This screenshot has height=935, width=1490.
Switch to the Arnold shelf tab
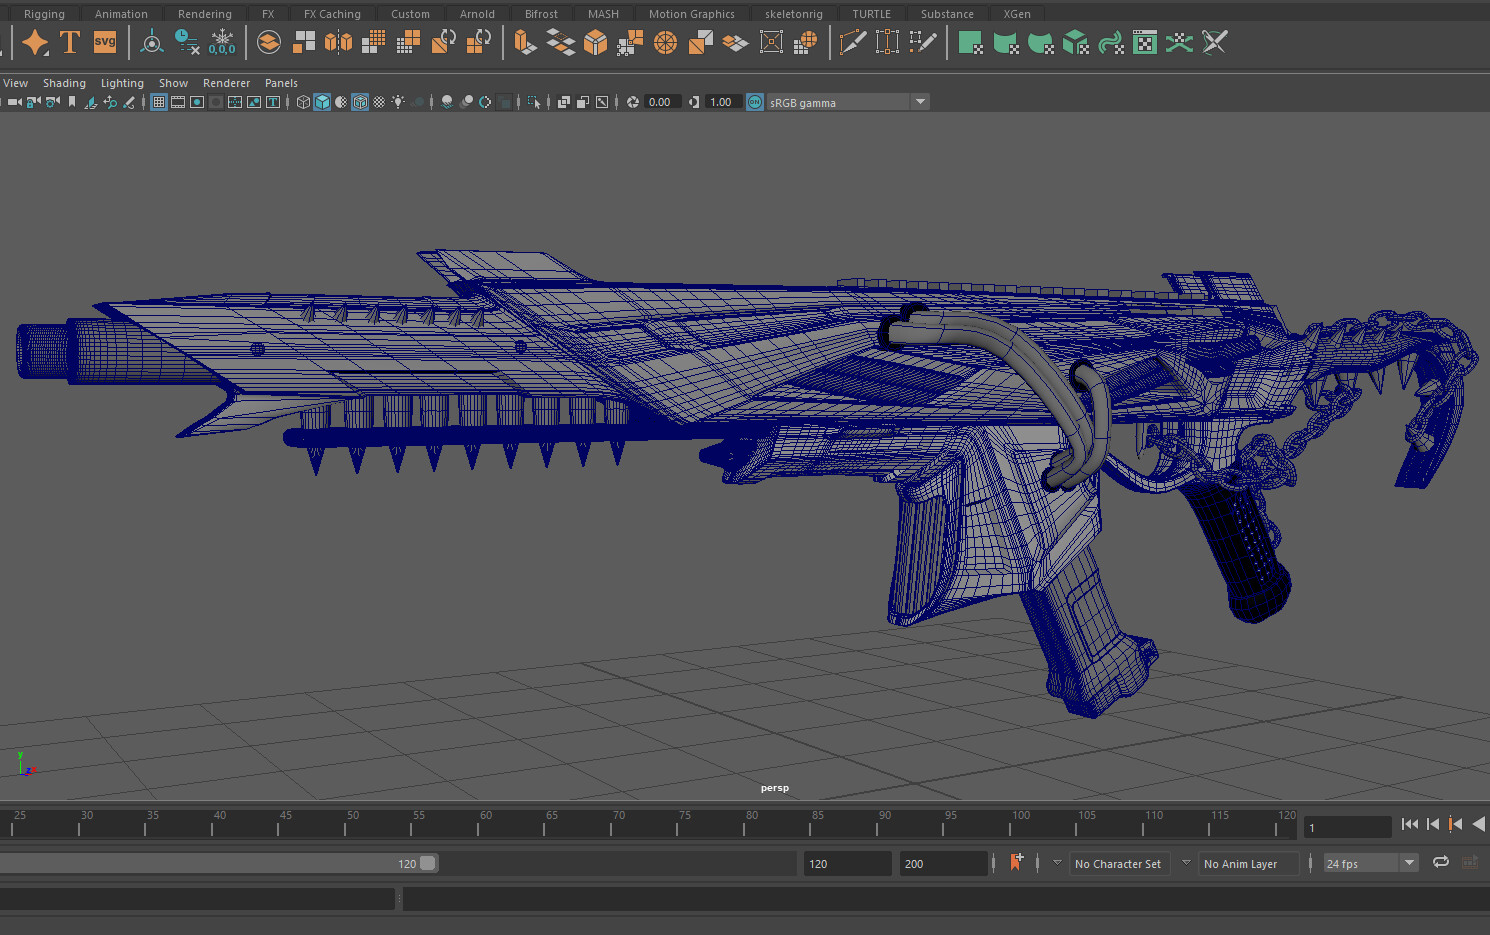tap(477, 14)
